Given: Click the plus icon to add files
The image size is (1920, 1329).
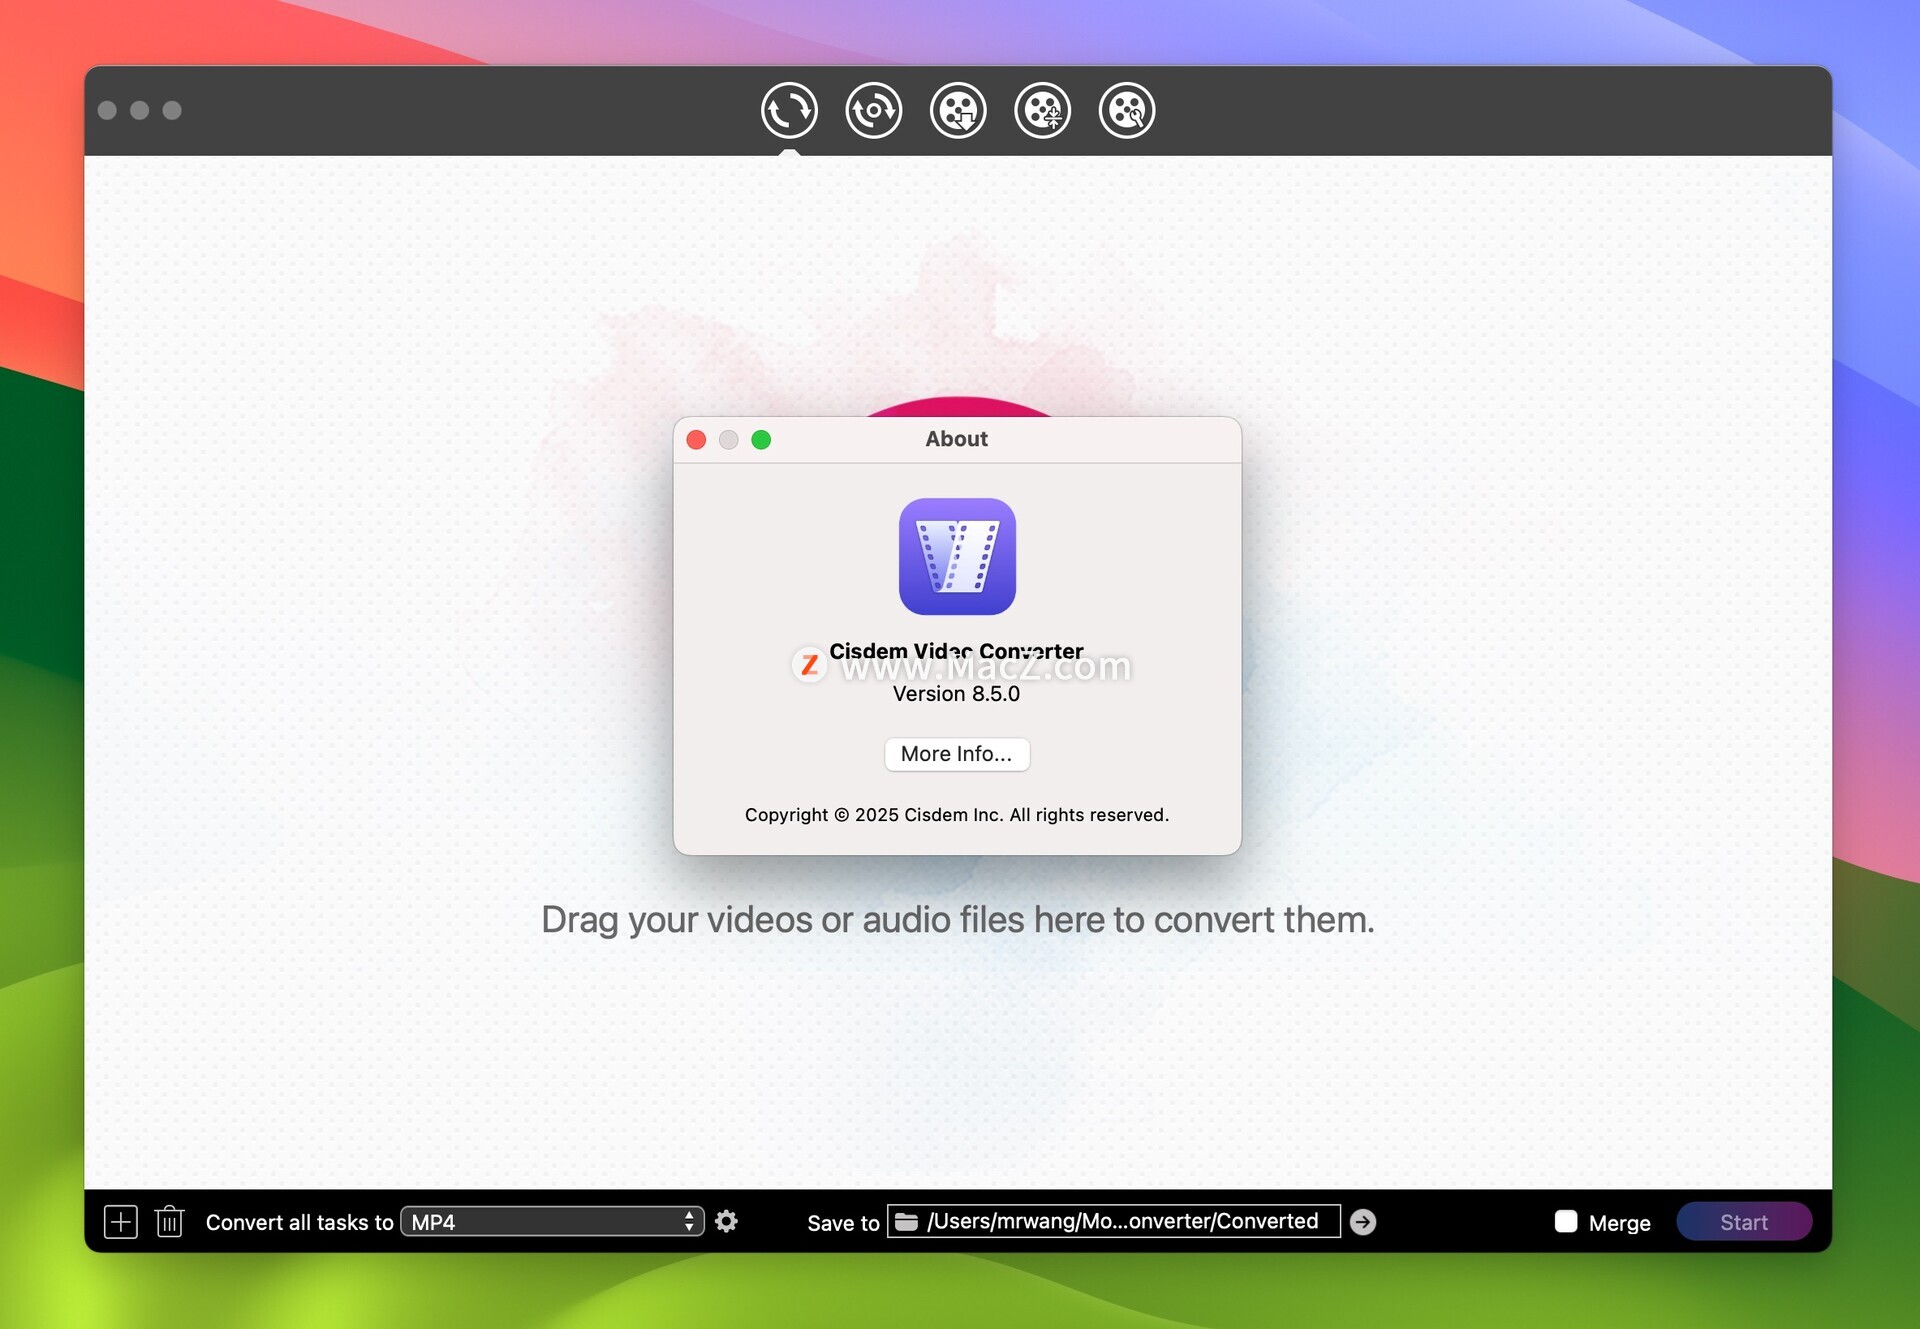Looking at the screenshot, I should (x=121, y=1221).
